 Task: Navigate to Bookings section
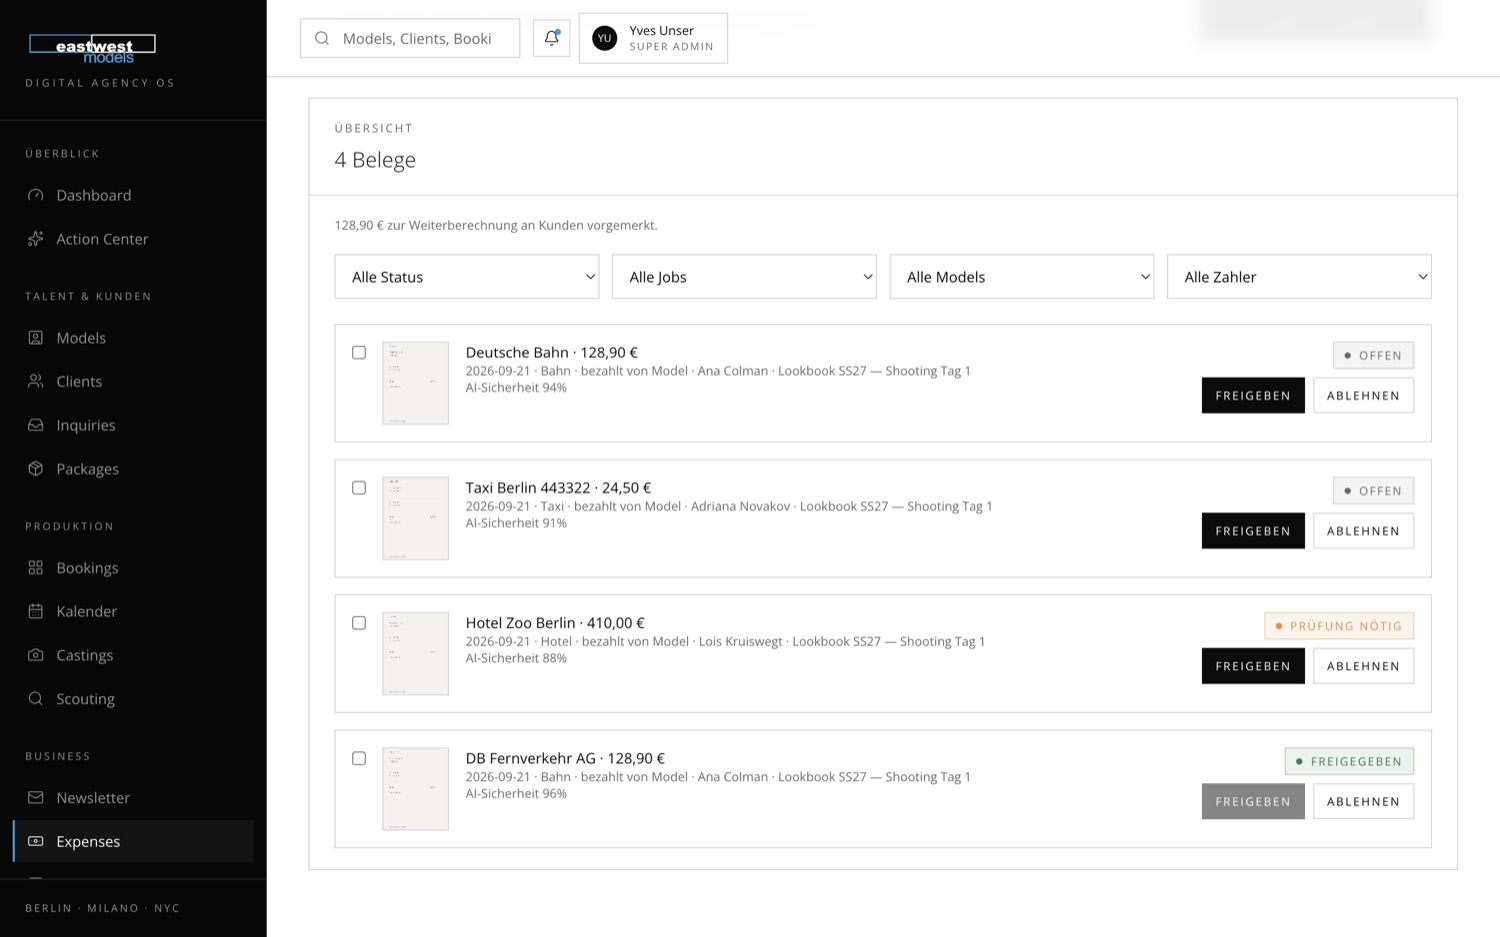pyautogui.click(x=133, y=567)
